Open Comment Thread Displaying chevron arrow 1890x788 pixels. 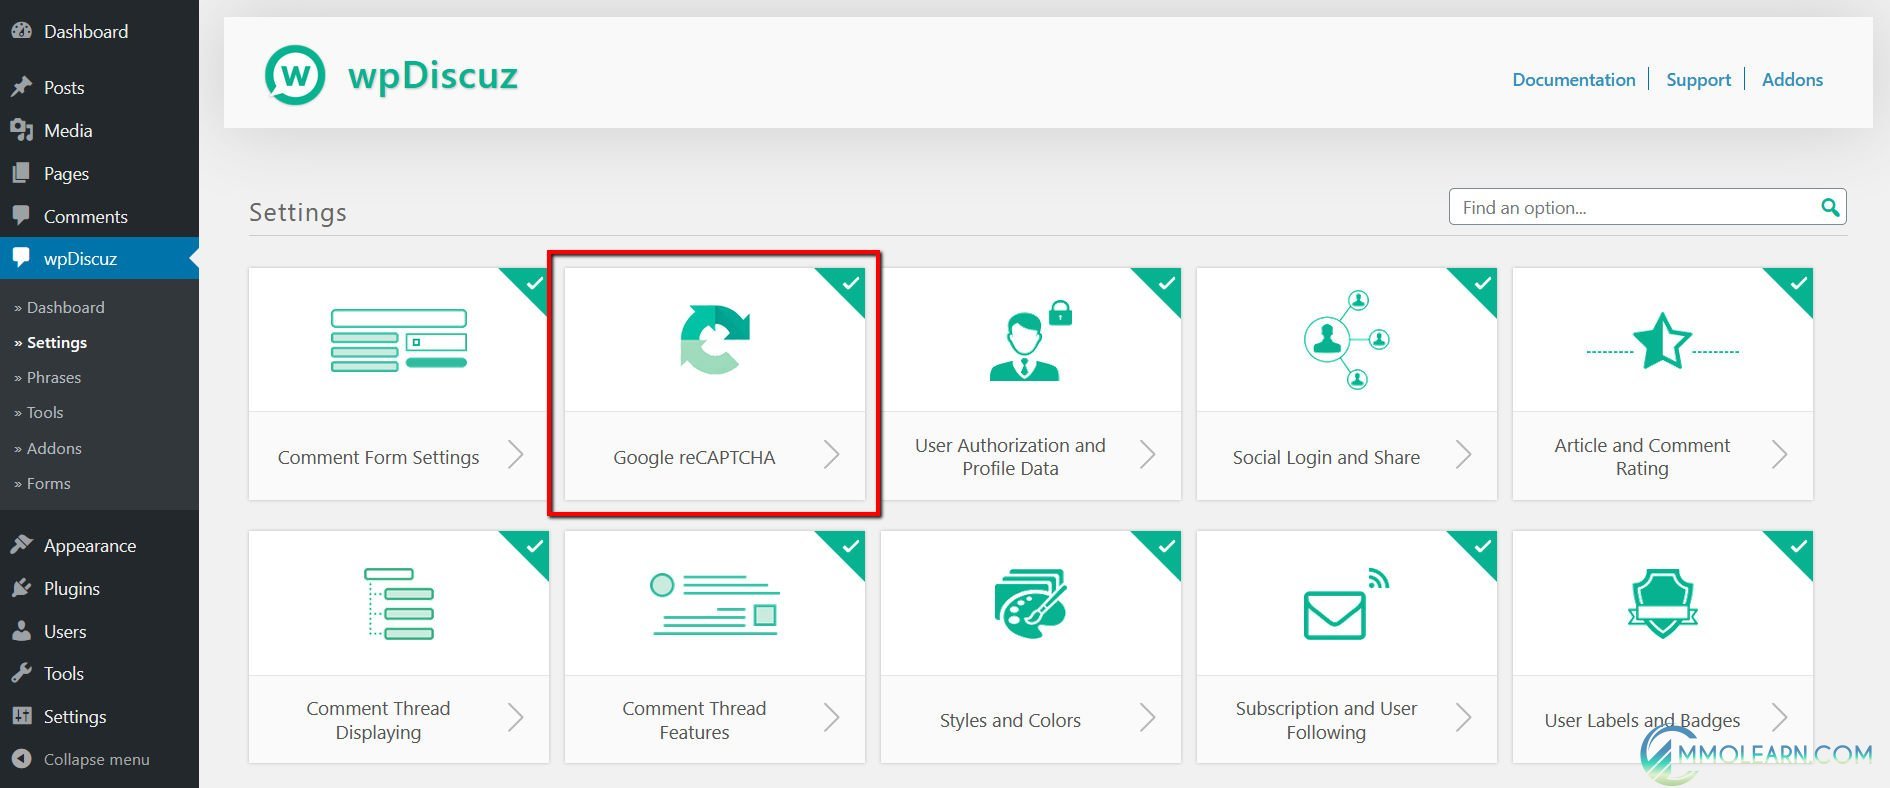[515, 717]
